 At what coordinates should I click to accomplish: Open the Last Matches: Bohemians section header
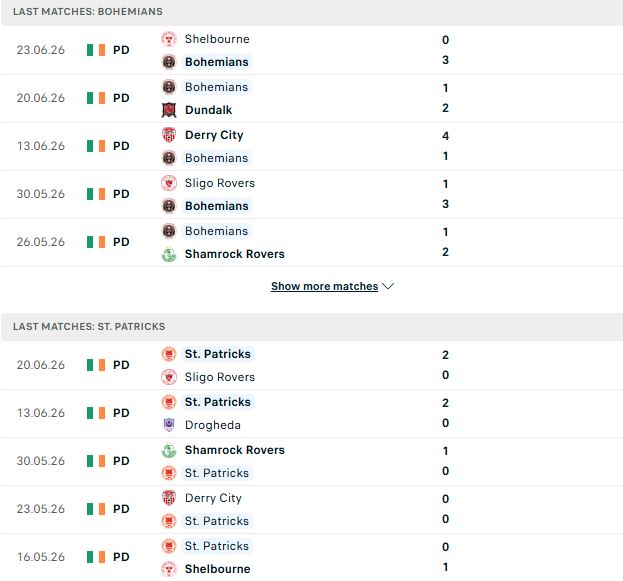coord(312,12)
